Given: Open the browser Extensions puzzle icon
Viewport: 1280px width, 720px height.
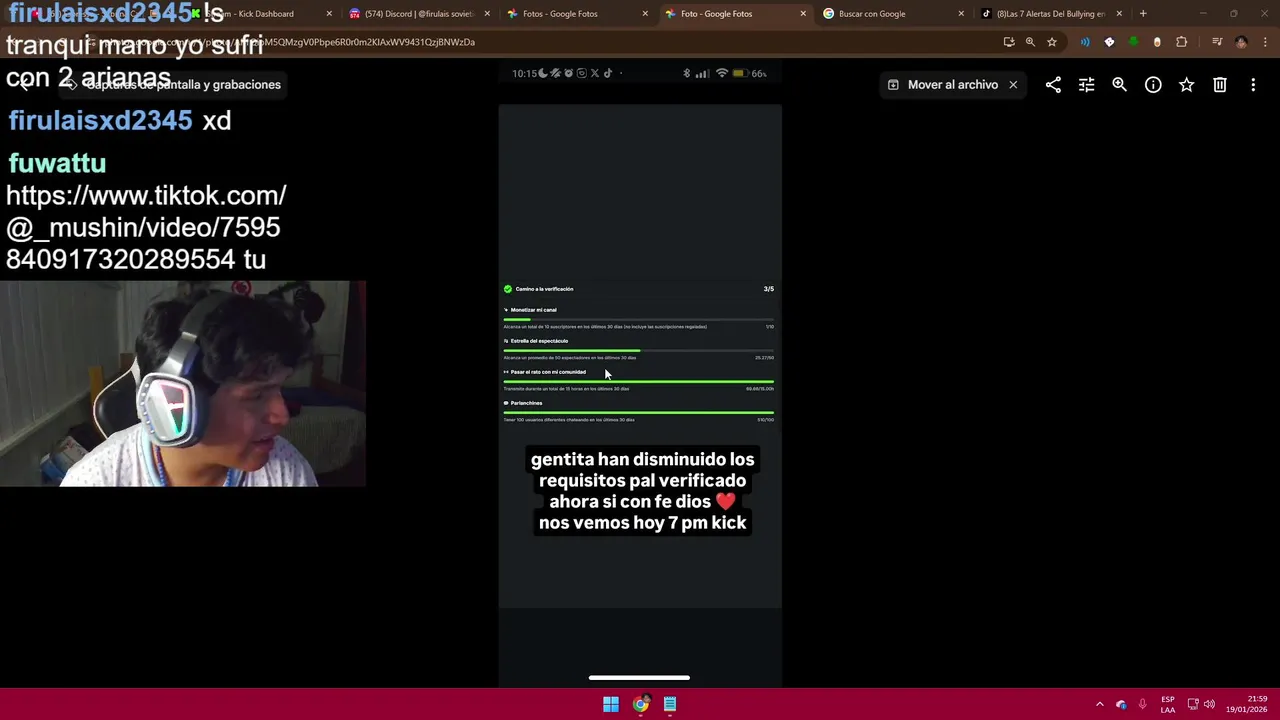Looking at the screenshot, I should (1182, 42).
